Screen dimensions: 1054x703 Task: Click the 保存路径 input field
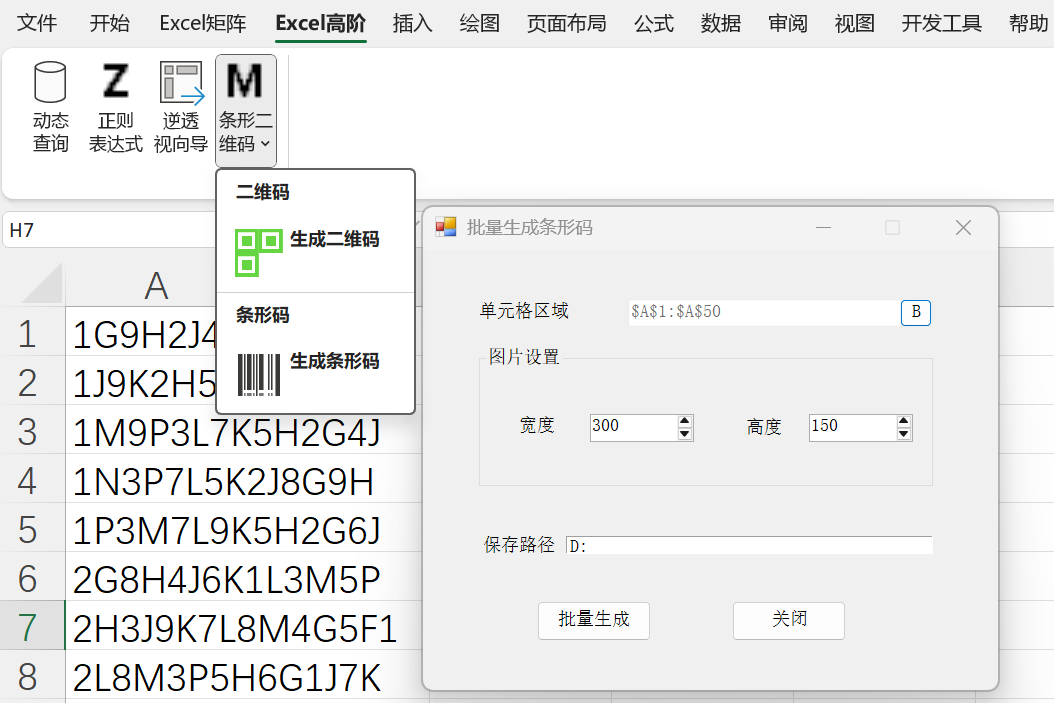click(749, 545)
